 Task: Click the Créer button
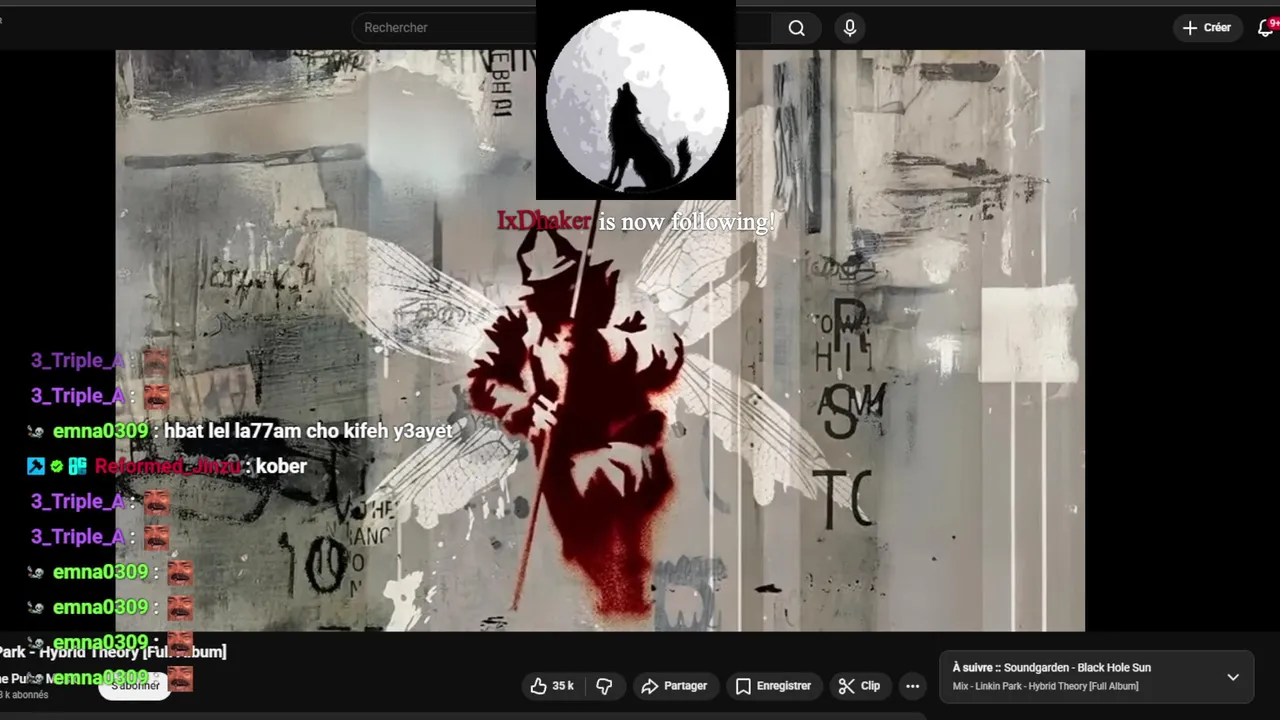click(1207, 28)
